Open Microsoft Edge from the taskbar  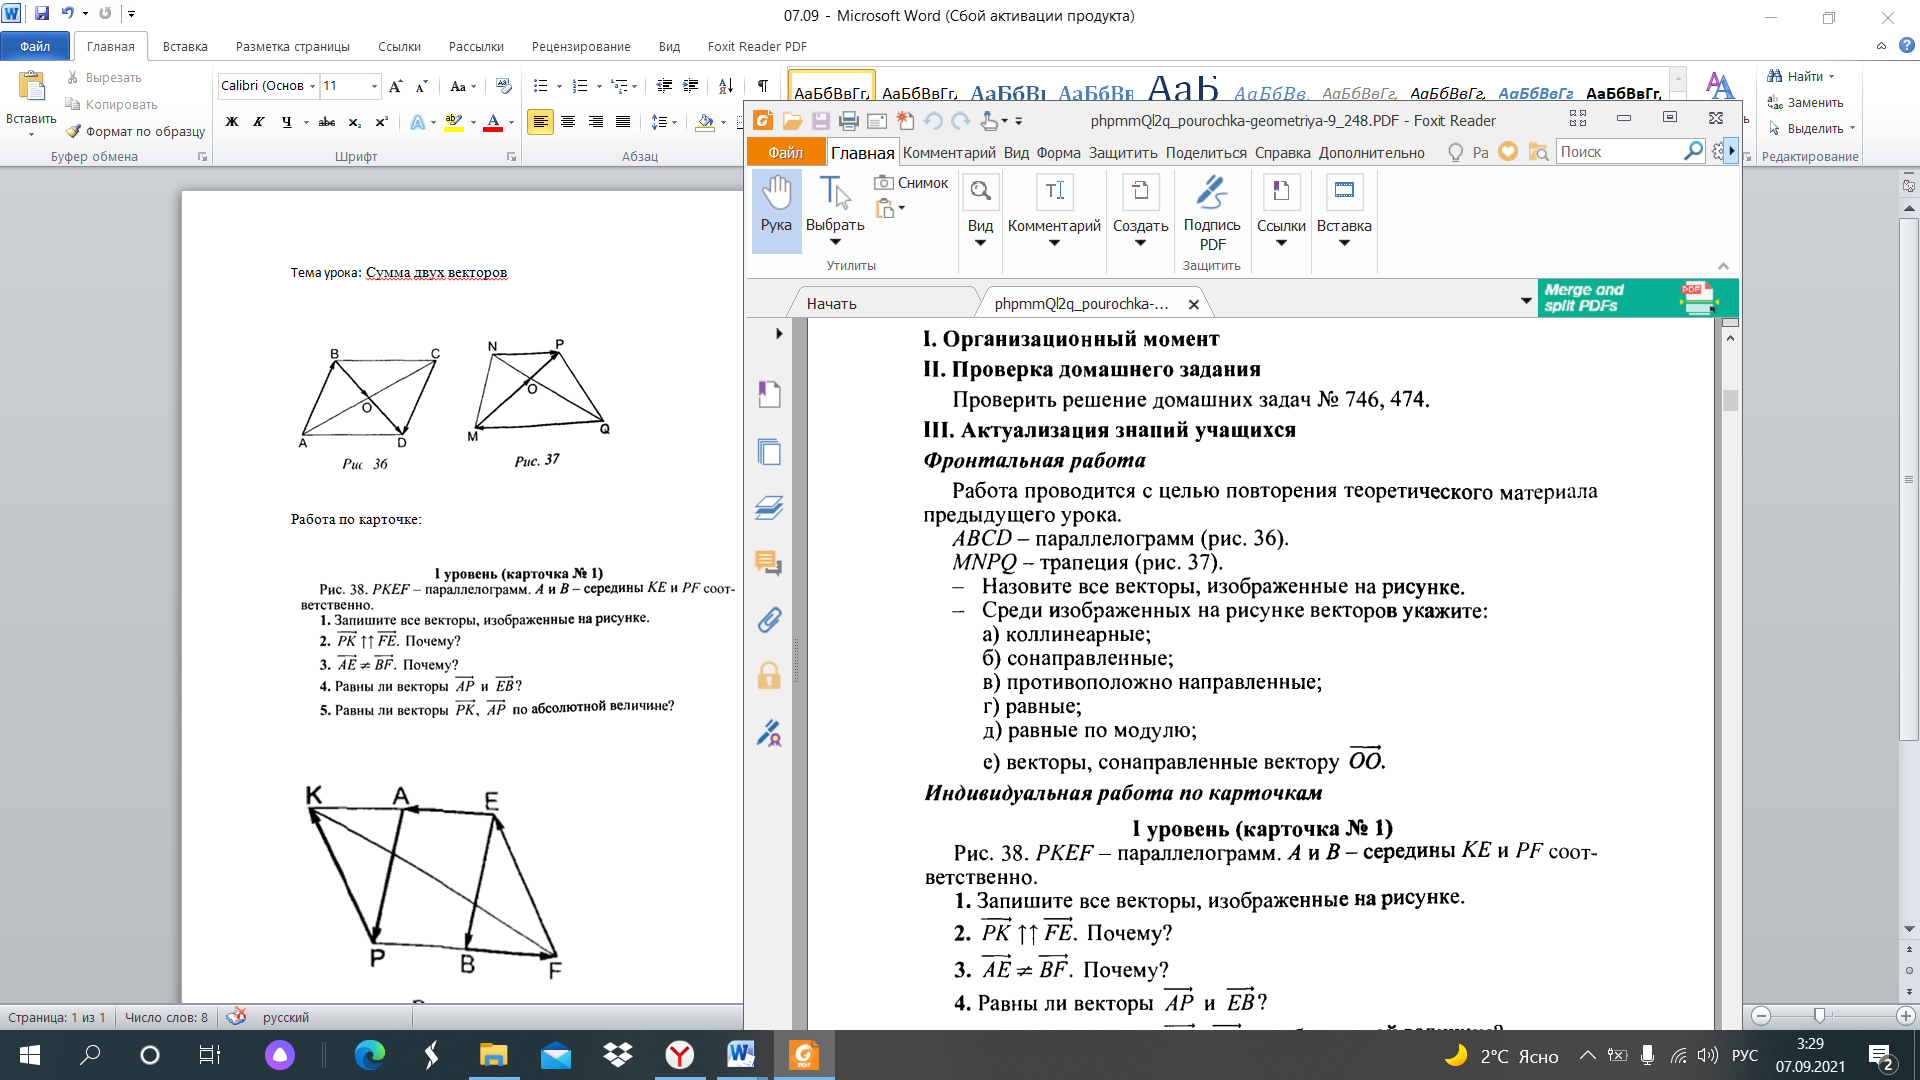click(370, 1055)
